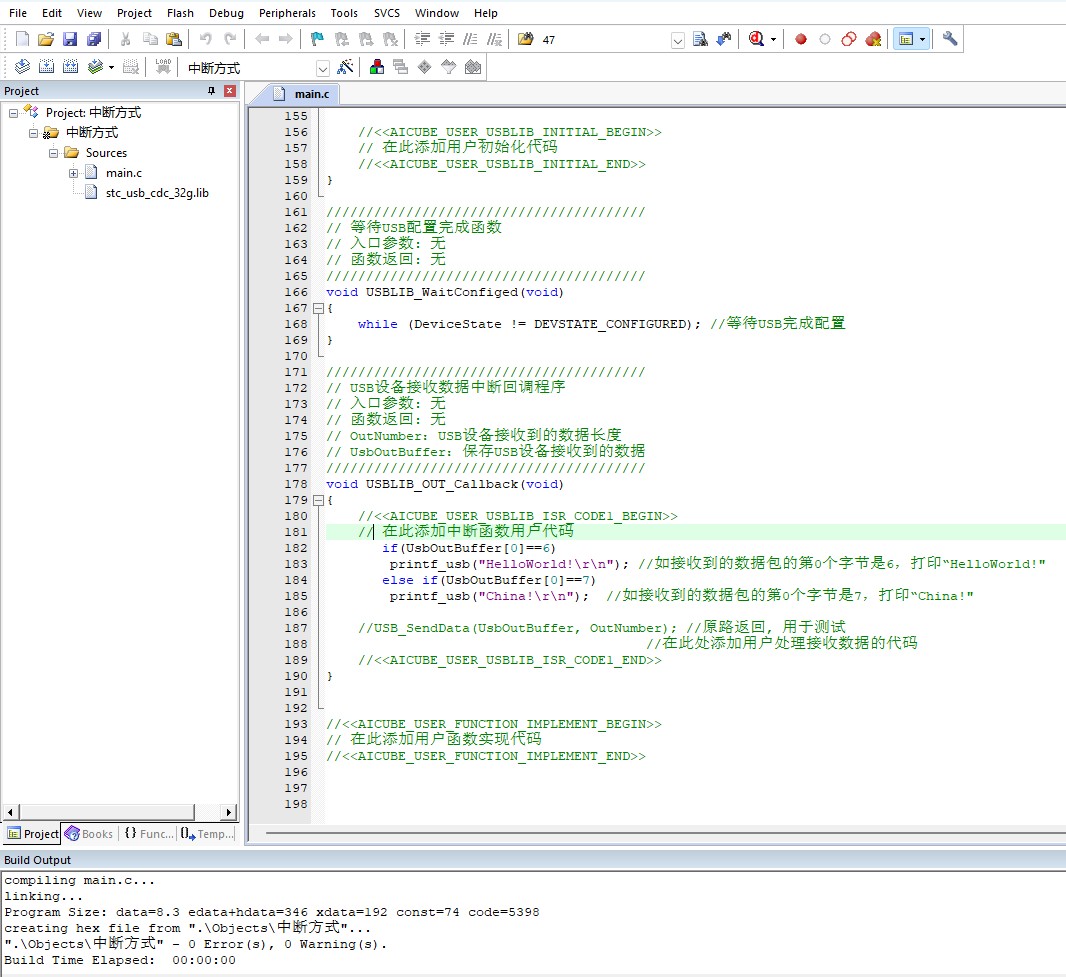The image size is (1066, 977).
Task: Build the target files
Action: [46, 67]
